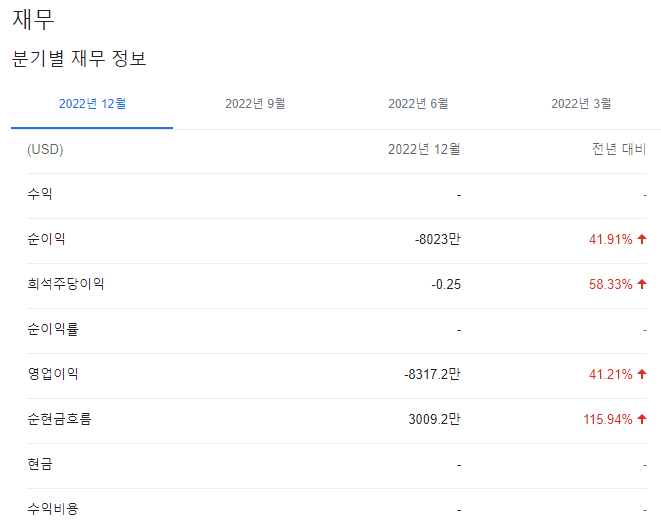
Task: Select the 수익비용 row label
Action: (53, 509)
